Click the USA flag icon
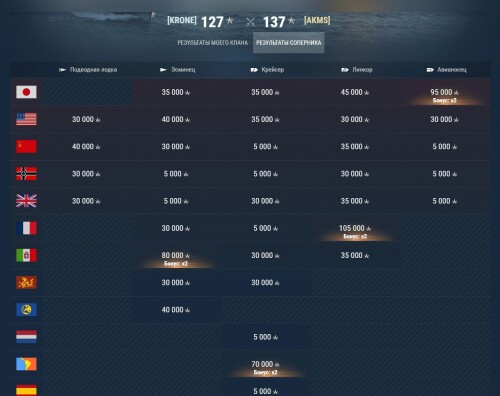This screenshot has height=396, width=500. [x=26, y=119]
